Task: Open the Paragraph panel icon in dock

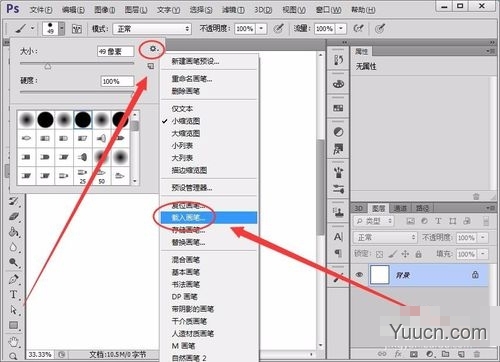Action: point(338,253)
